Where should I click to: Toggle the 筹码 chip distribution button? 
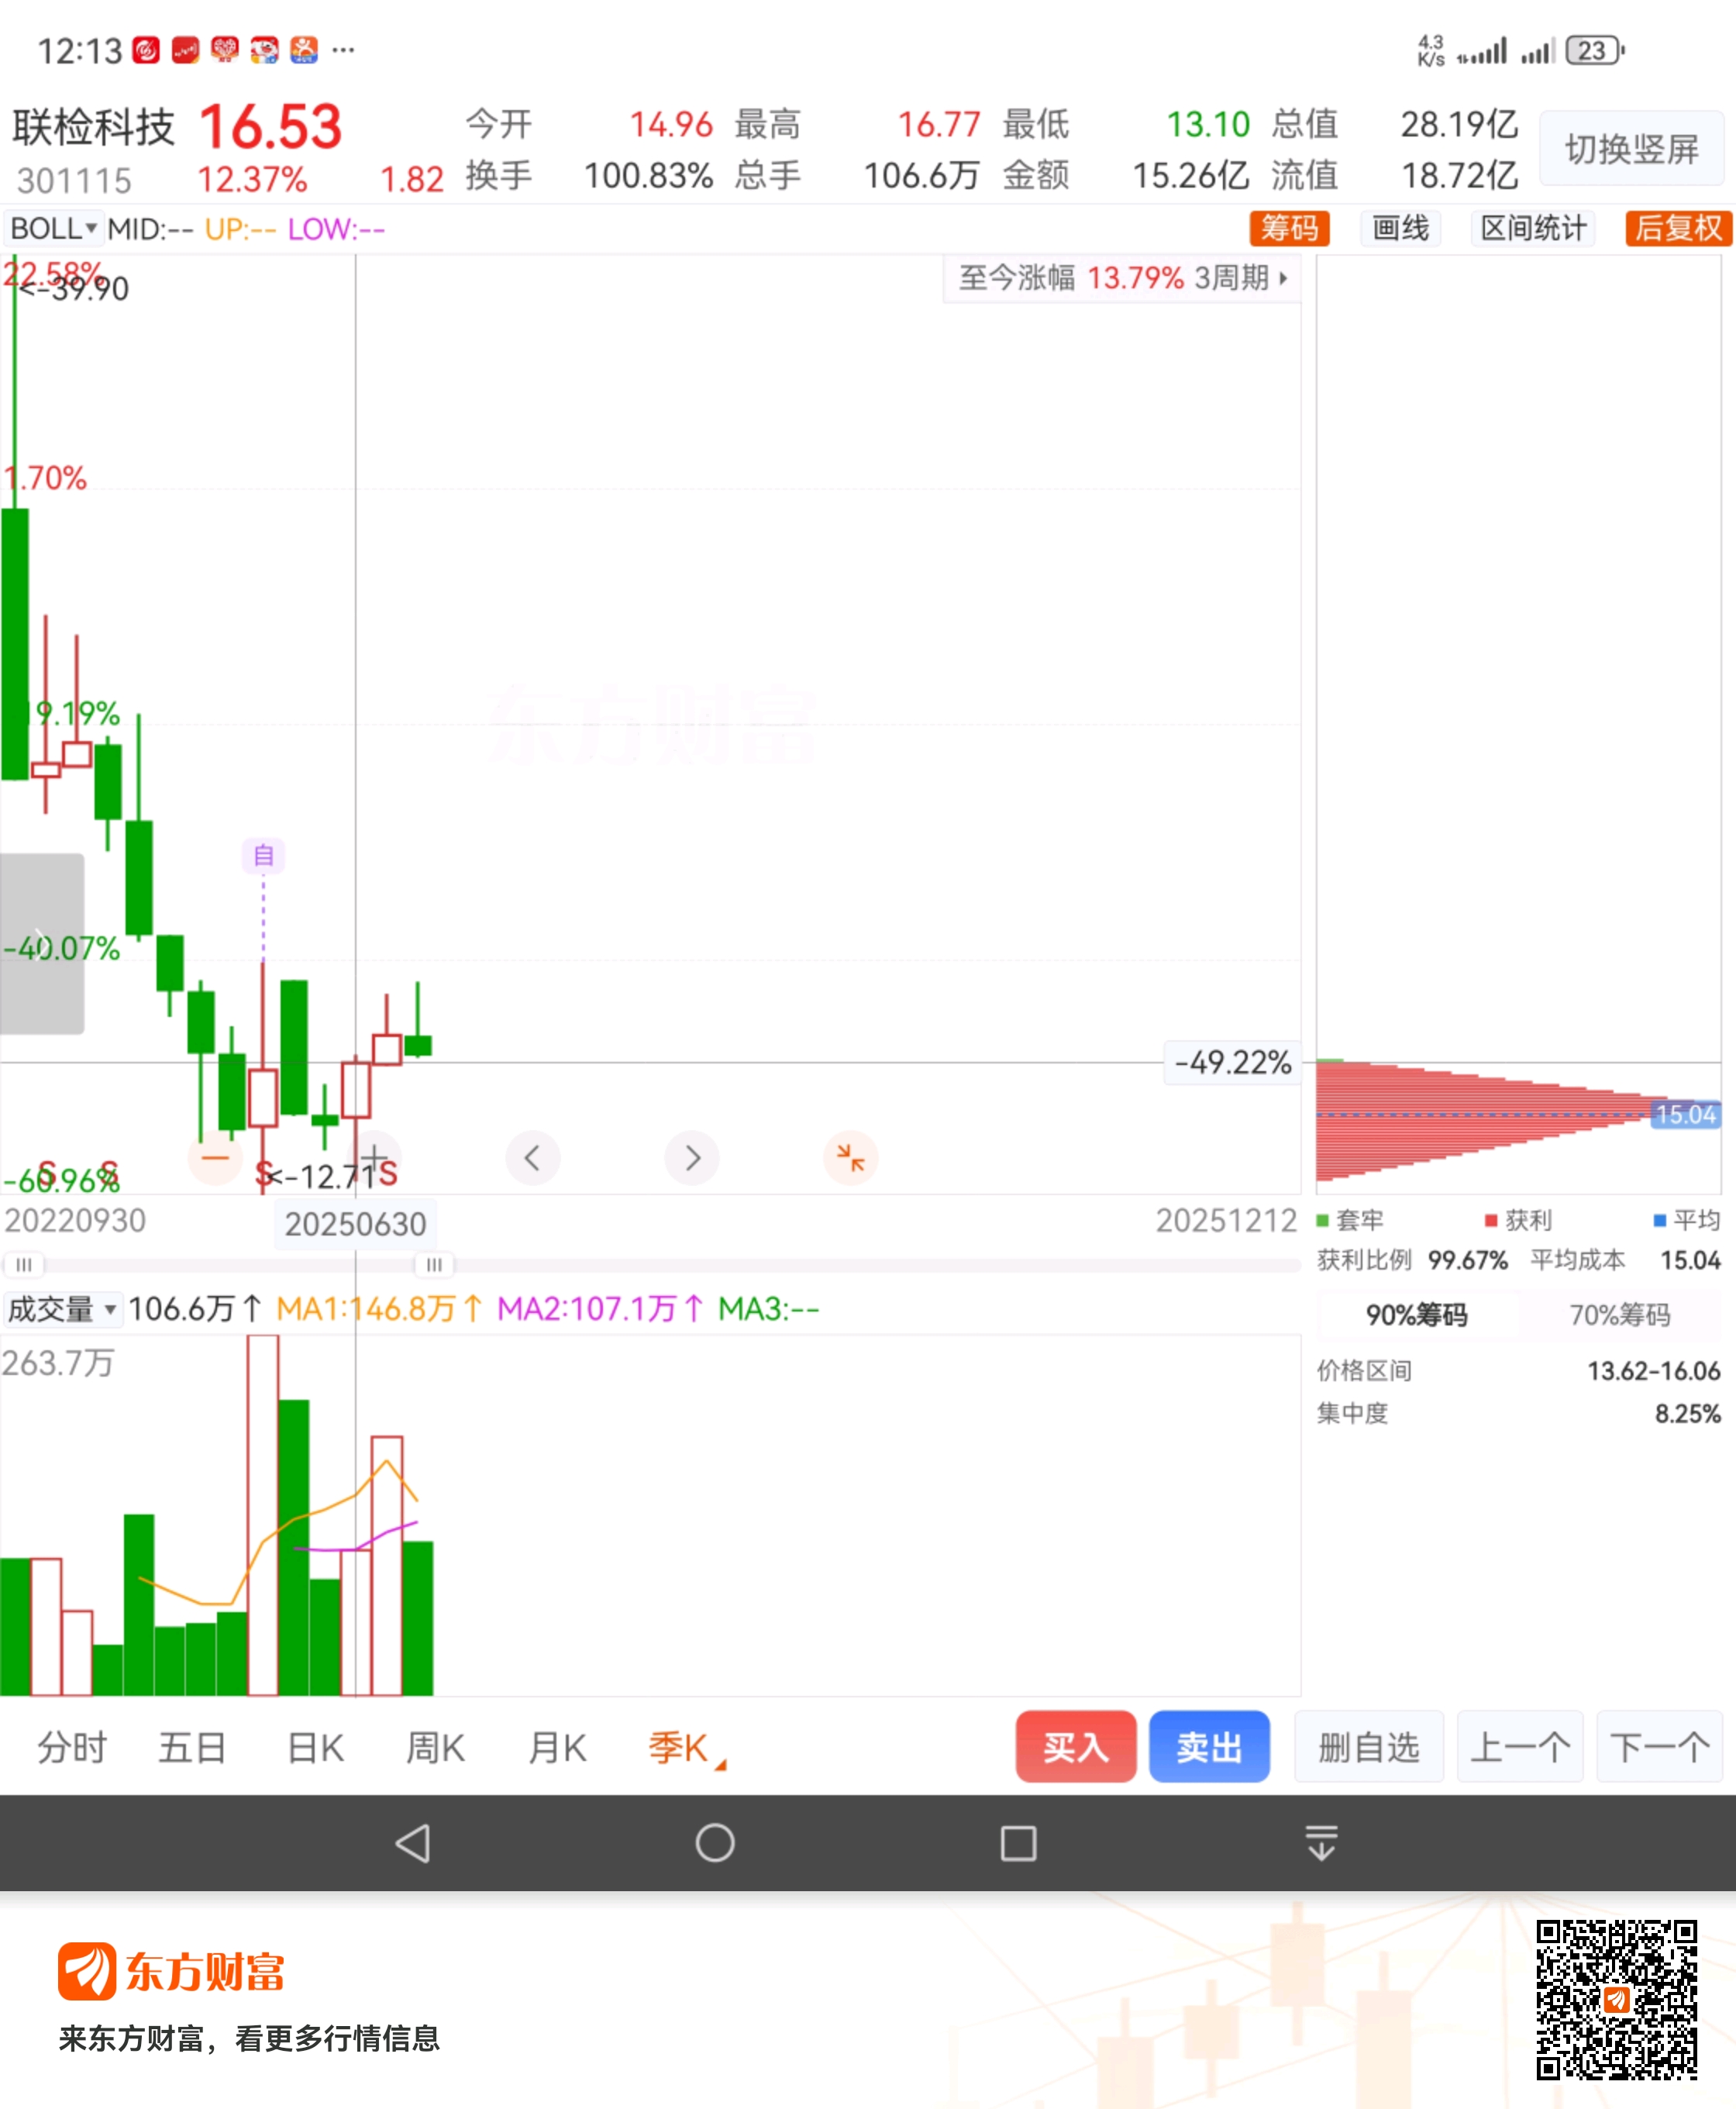pos(1289,229)
